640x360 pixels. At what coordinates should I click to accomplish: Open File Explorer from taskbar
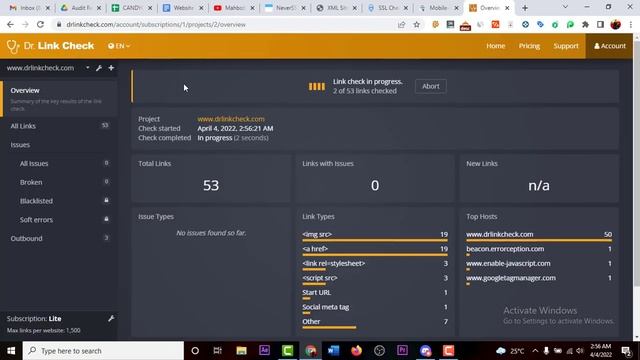[x=241, y=351]
